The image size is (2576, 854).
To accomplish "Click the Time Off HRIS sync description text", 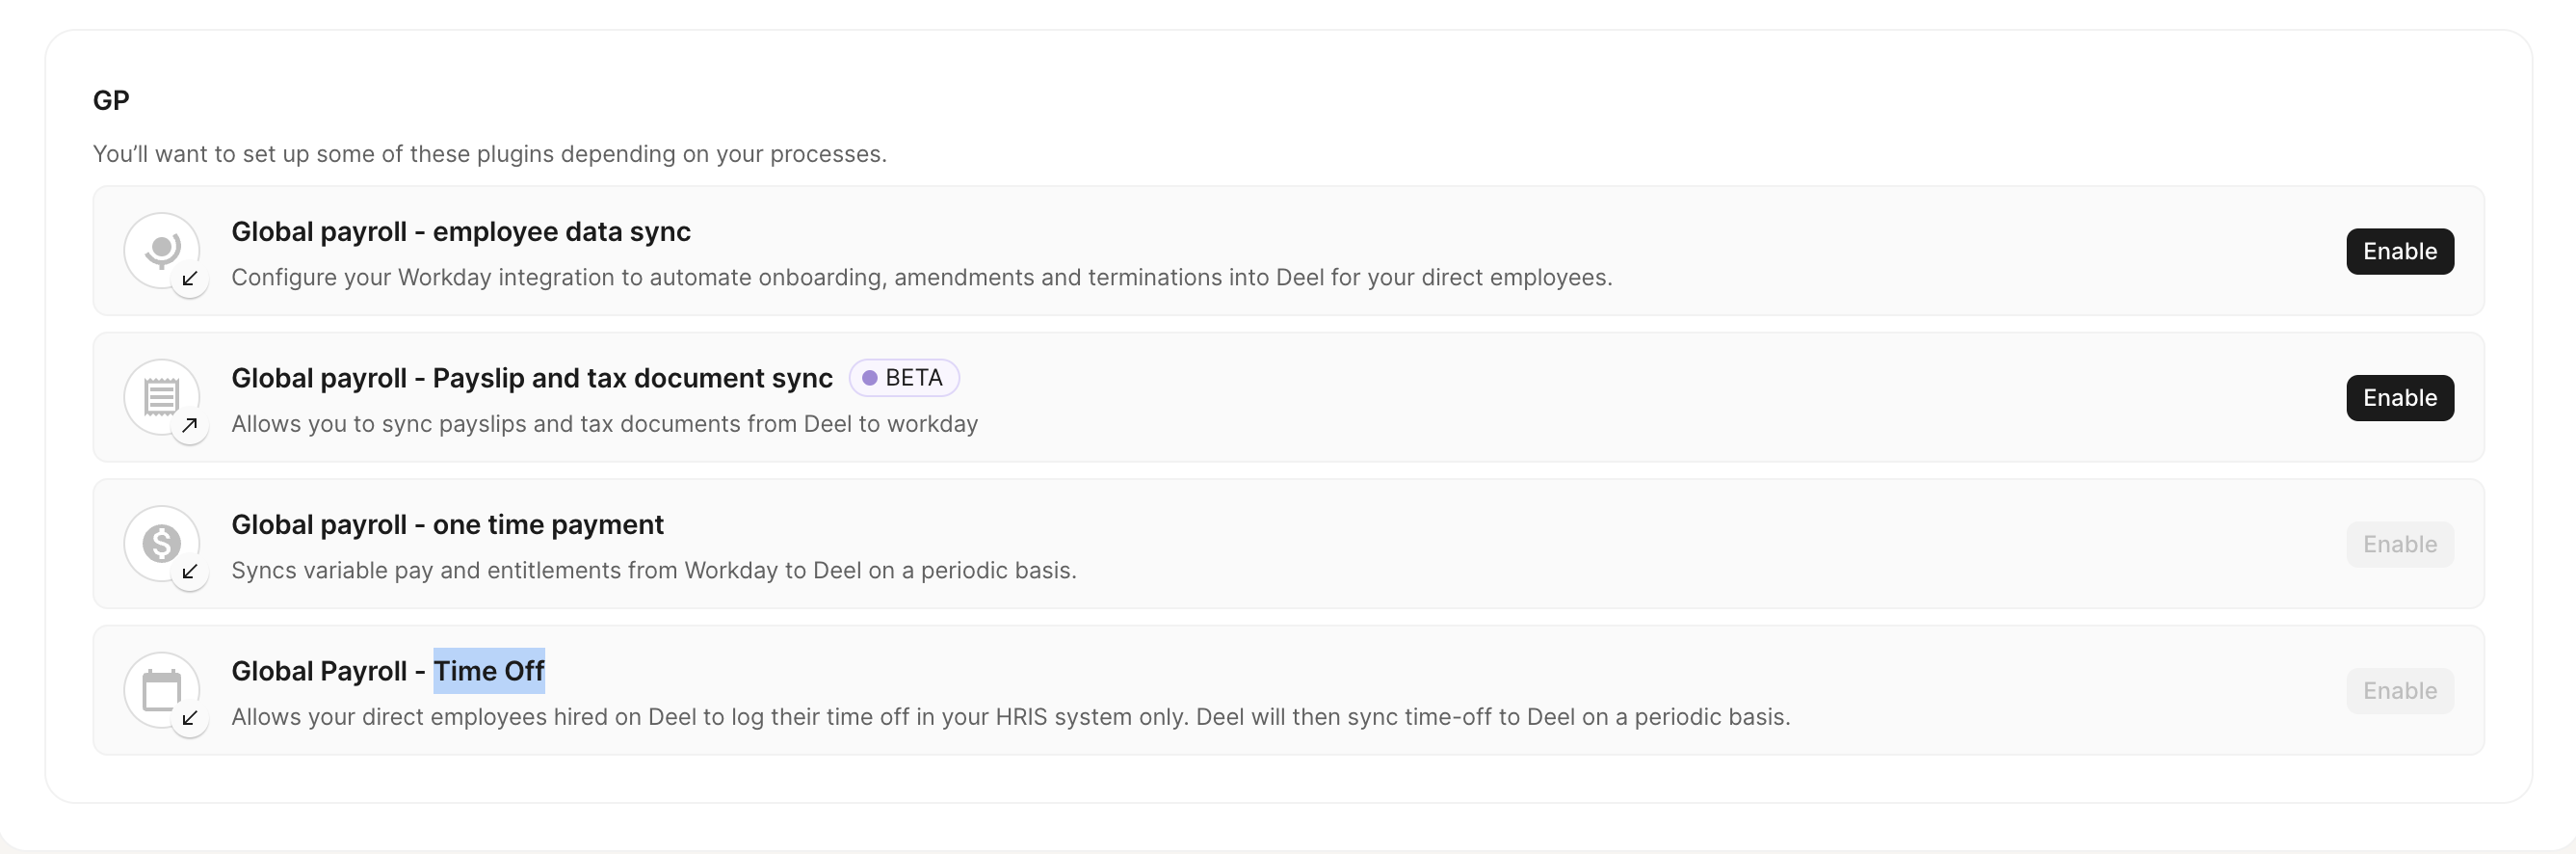I will (1010, 717).
